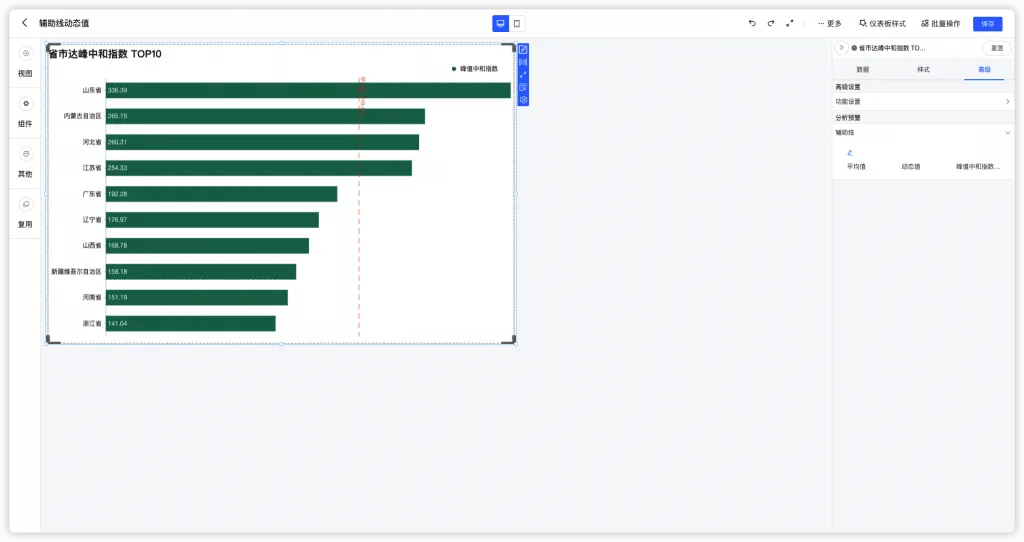Open the chart's floating settings gear icon
Screen dimensions: 1024x542
[x=523, y=100]
